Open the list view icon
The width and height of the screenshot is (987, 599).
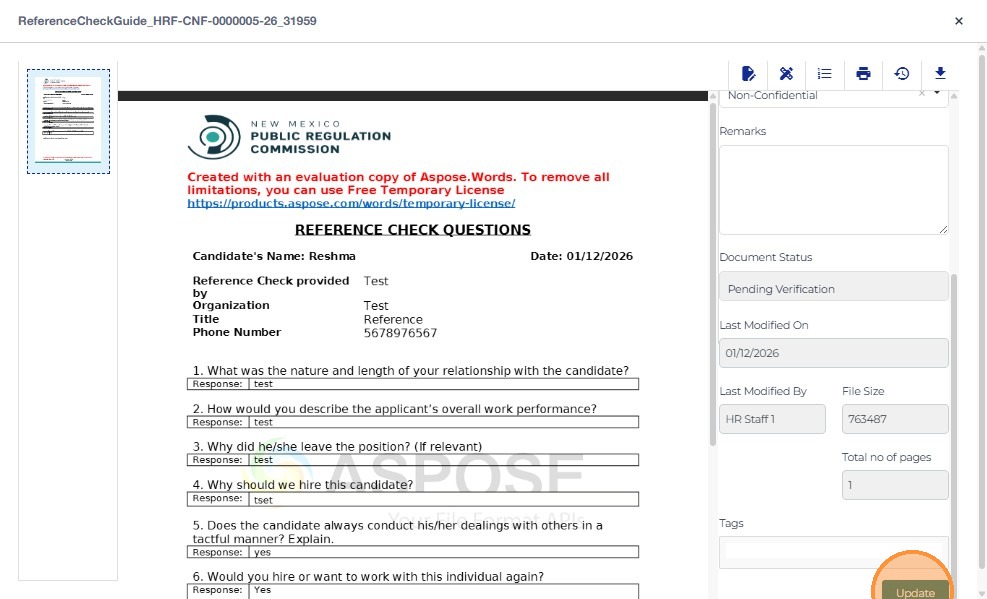tap(825, 74)
